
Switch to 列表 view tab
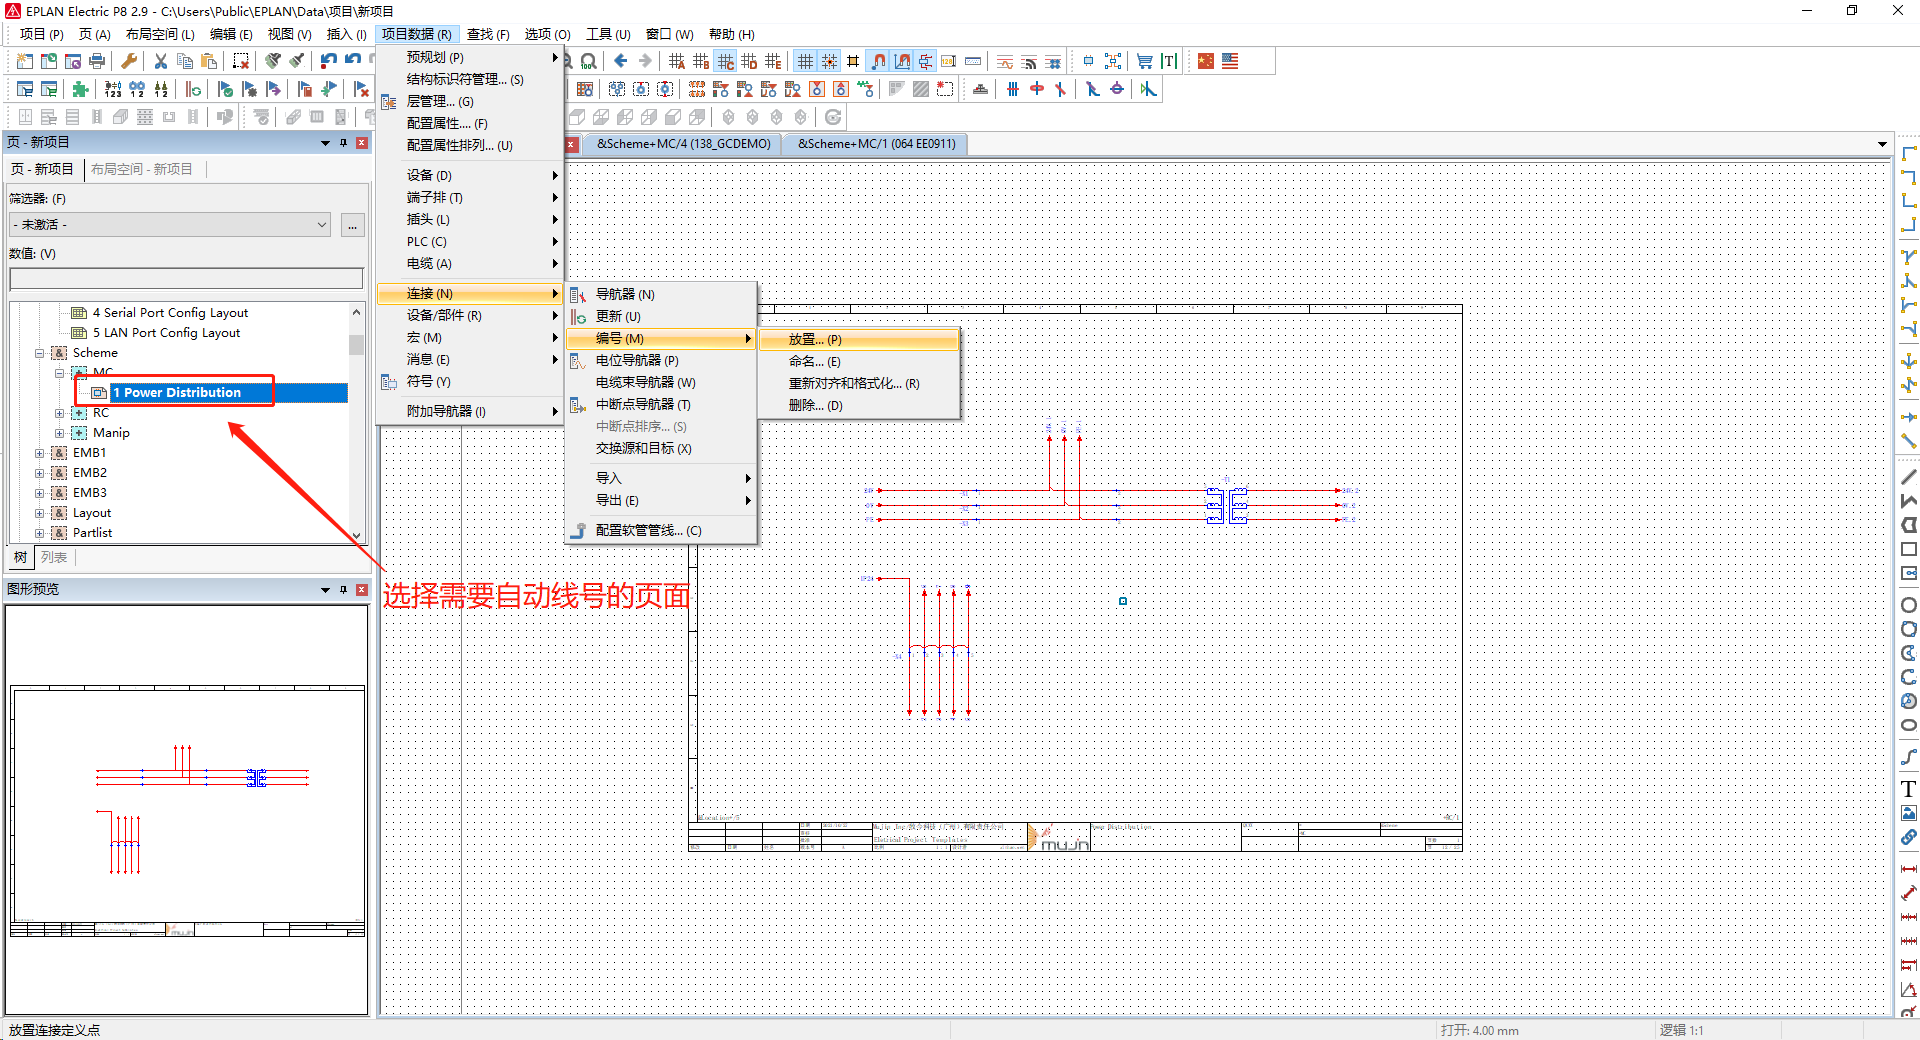(x=54, y=558)
